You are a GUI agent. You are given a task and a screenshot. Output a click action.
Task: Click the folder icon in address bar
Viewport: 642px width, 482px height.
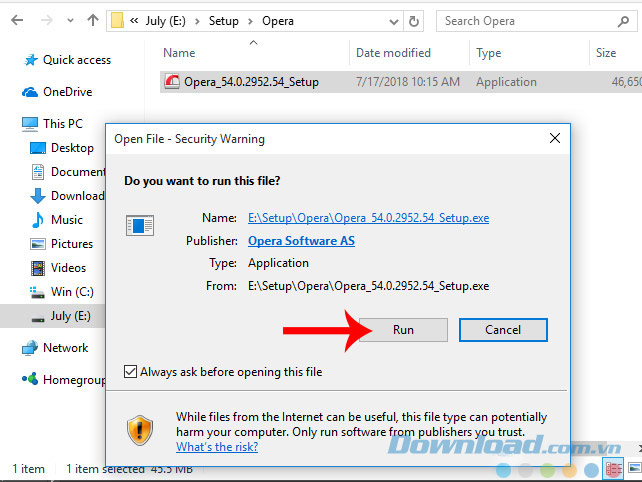[x=117, y=20]
